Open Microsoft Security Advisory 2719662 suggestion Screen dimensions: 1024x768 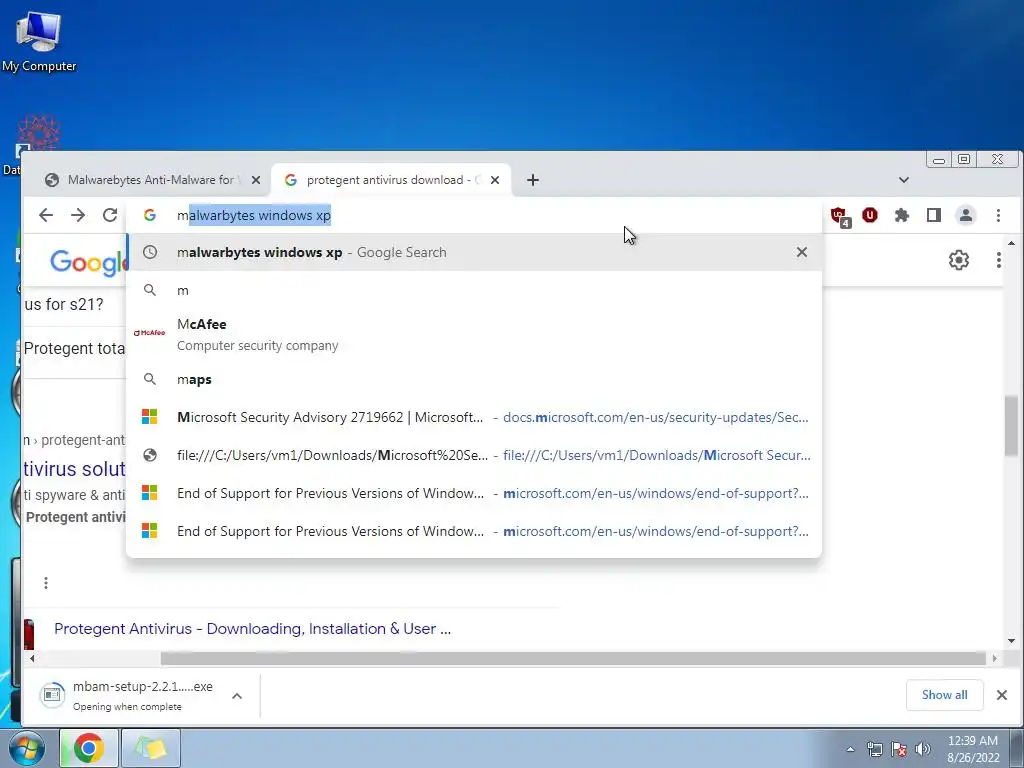click(x=474, y=417)
